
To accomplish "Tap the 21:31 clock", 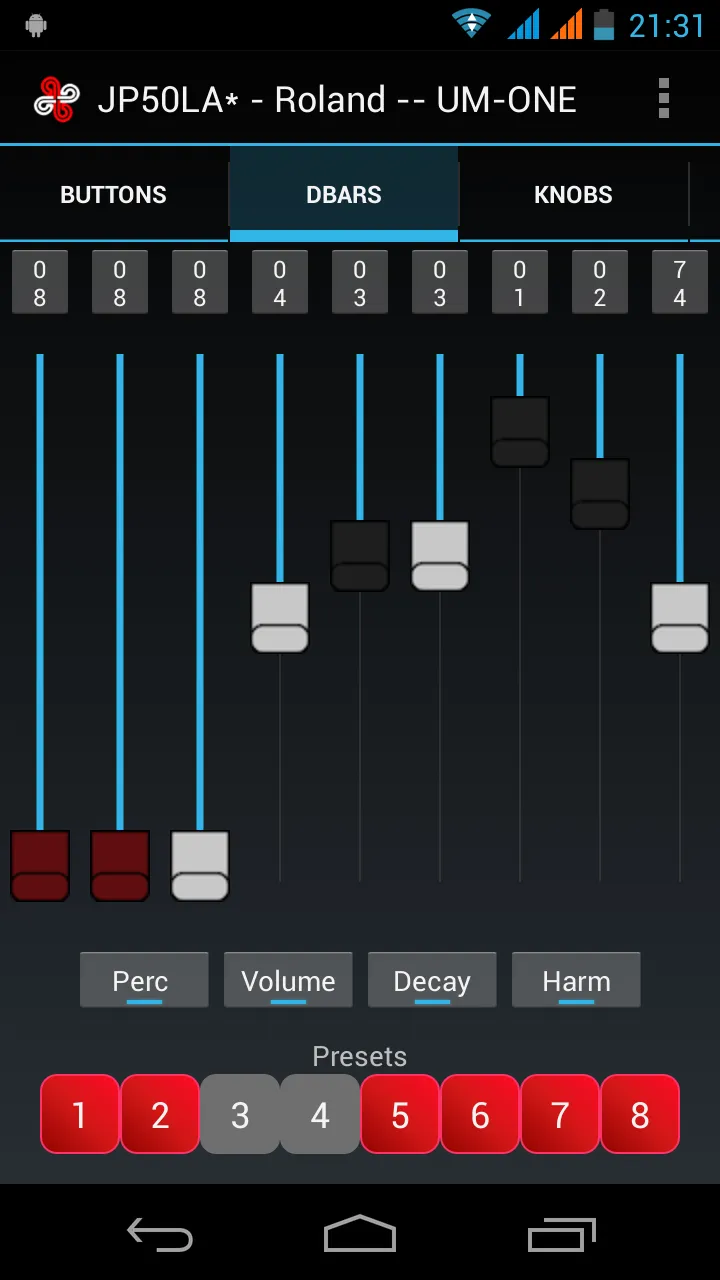I will point(666,25).
